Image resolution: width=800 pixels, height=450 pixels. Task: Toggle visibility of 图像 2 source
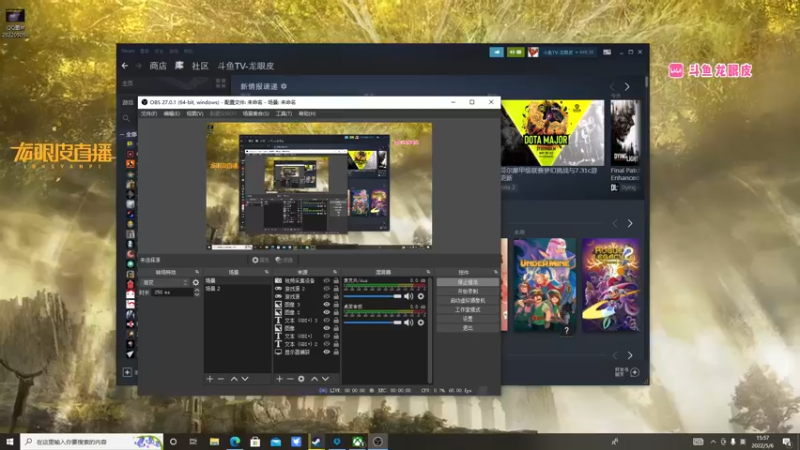[x=327, y=312]
